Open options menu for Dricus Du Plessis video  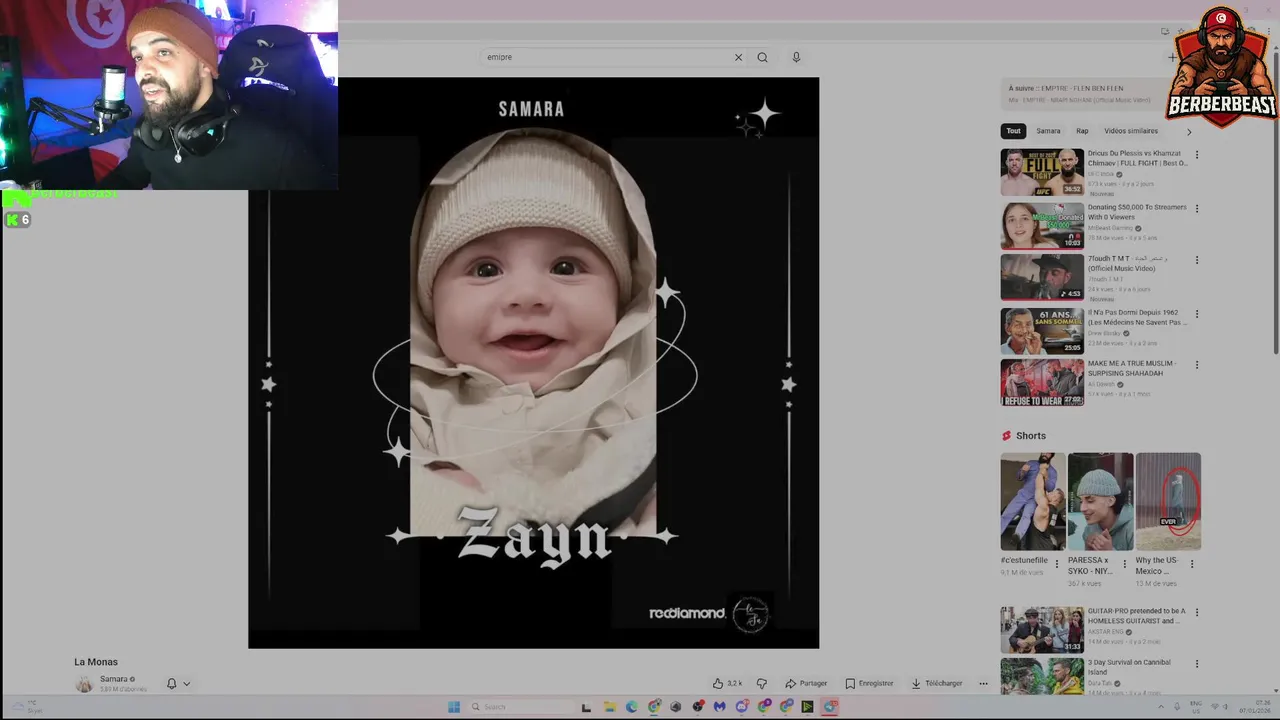pos(1196,155)
